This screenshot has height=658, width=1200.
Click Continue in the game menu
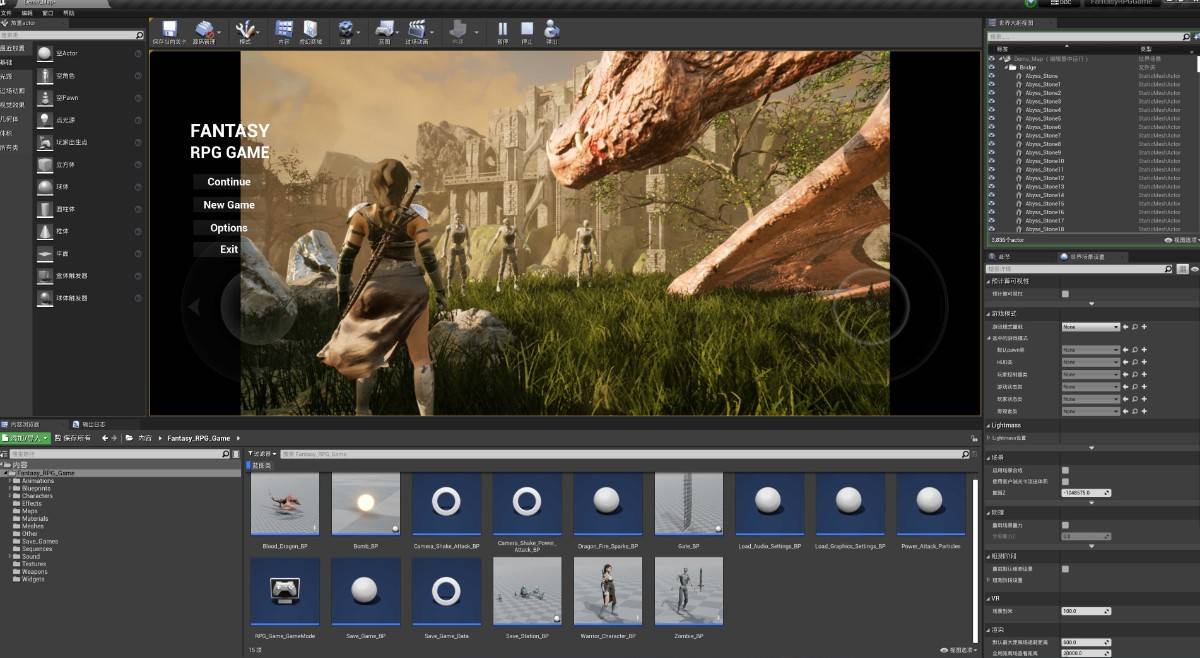(229, 182)
